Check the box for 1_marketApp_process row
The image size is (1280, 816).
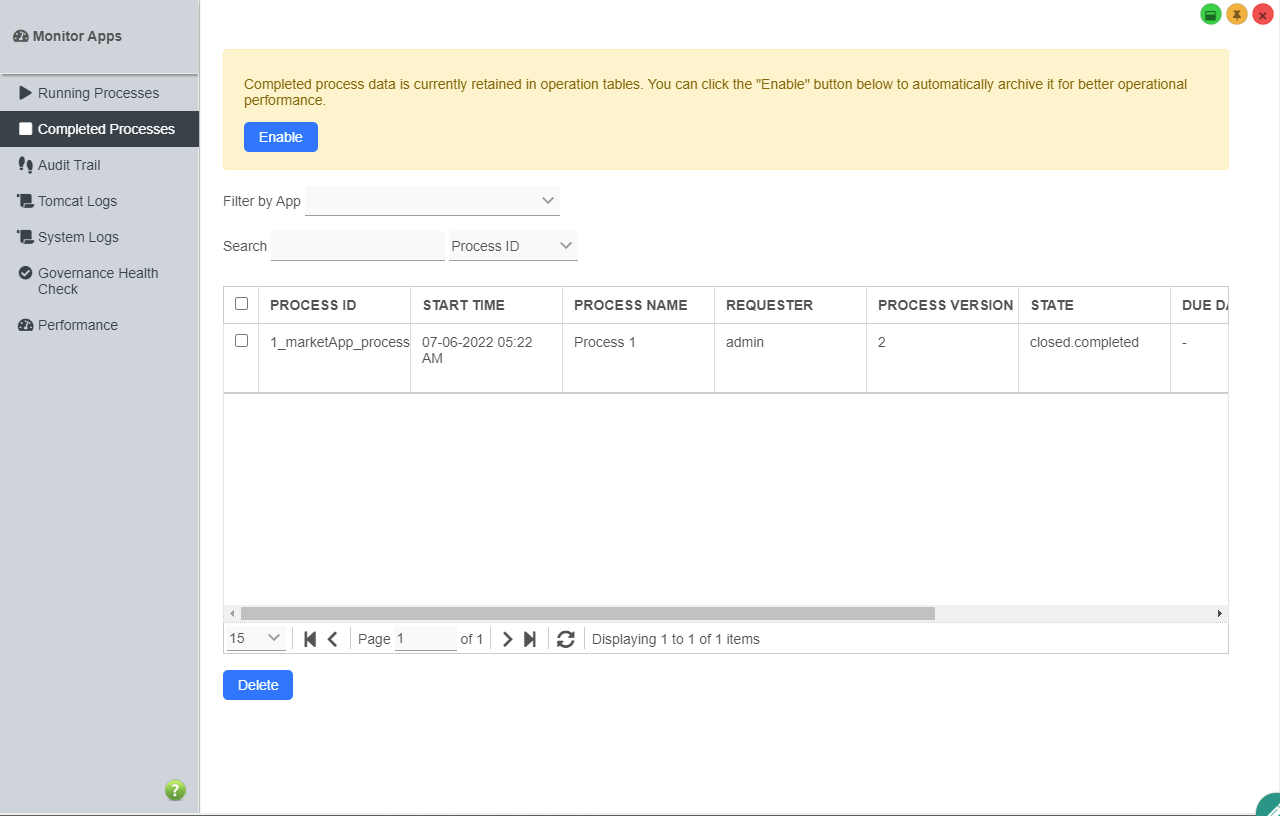[x=241, y=341]
